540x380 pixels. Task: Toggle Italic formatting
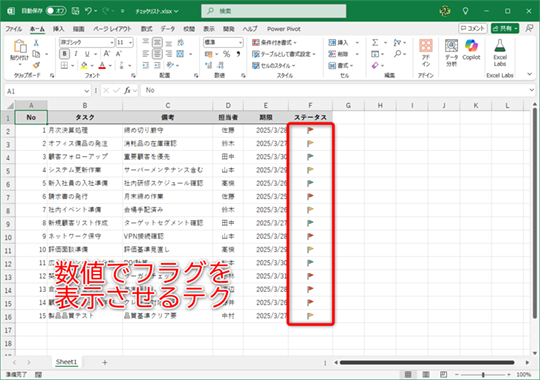pos(76,54)
